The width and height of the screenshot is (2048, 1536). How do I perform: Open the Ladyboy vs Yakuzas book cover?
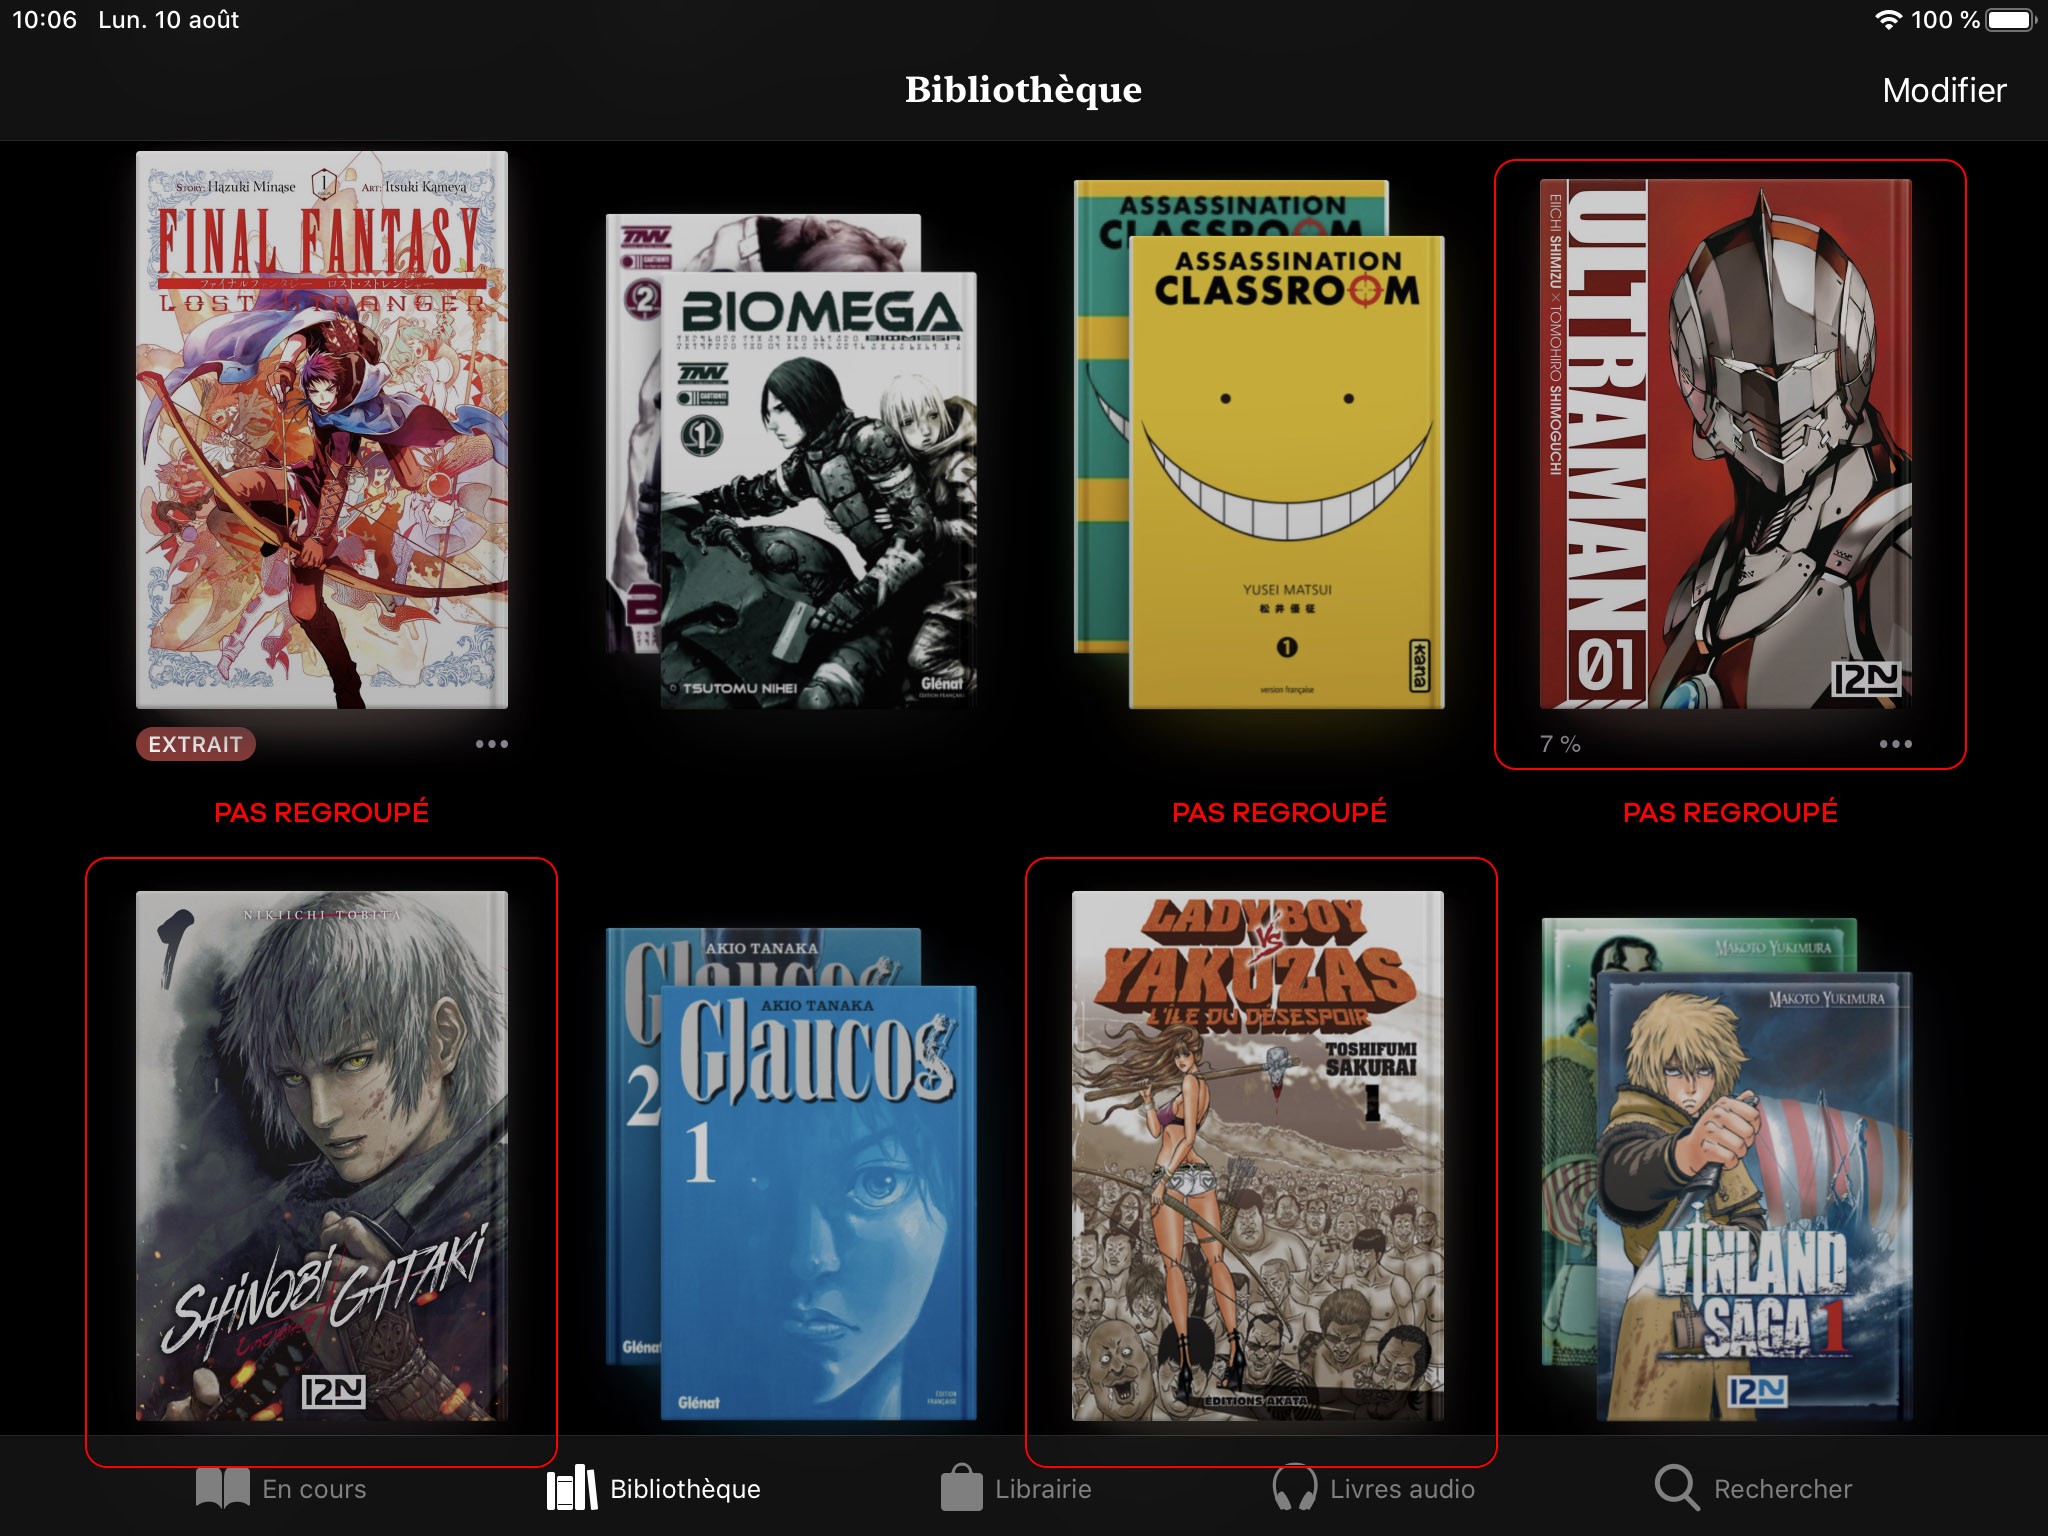1258,1155
